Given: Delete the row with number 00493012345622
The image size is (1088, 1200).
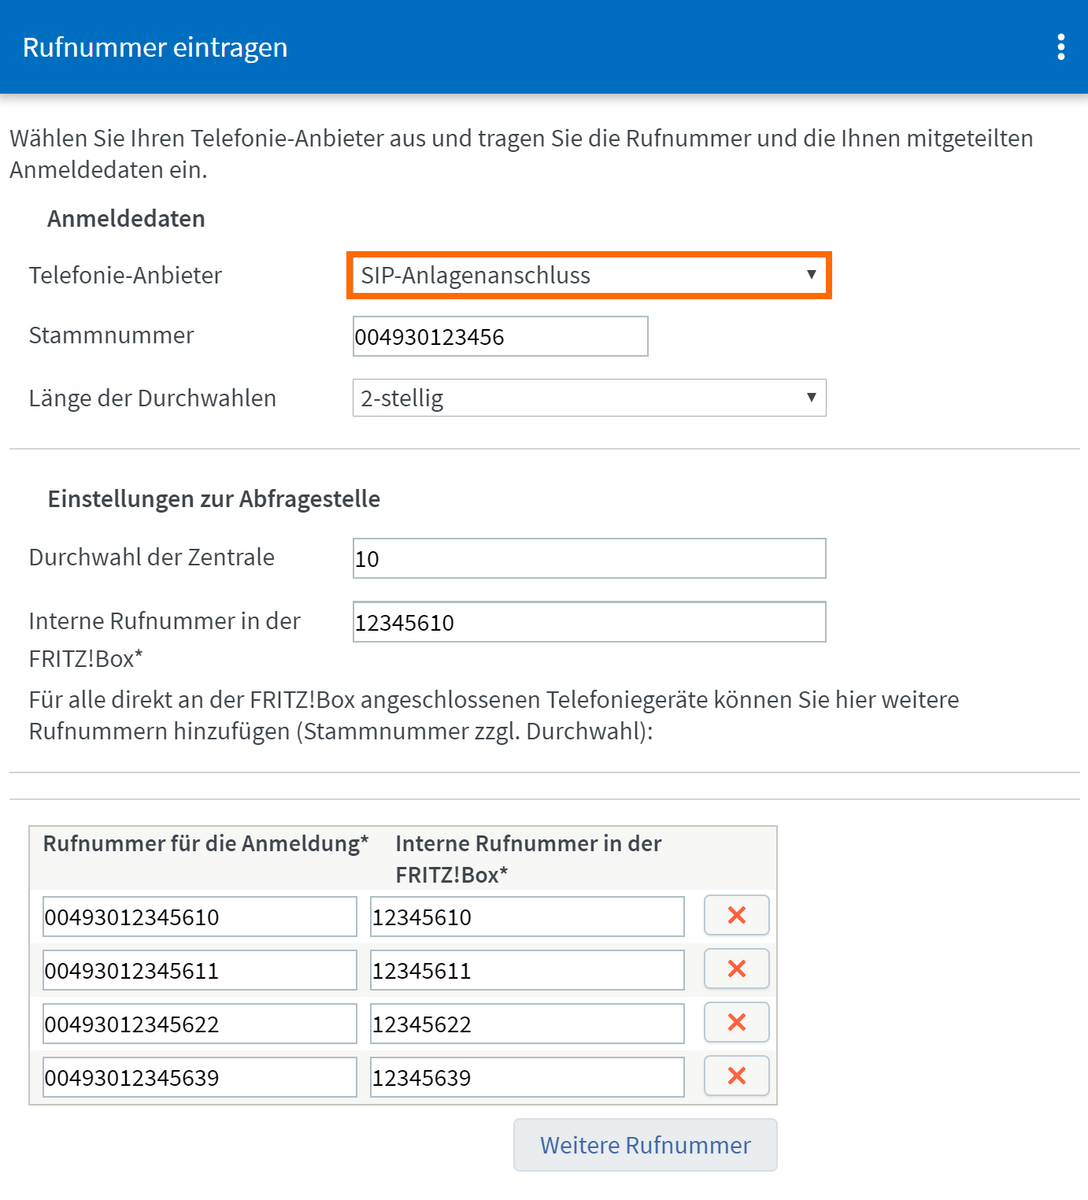Looking at the screenshot, I should point(736,1022).
